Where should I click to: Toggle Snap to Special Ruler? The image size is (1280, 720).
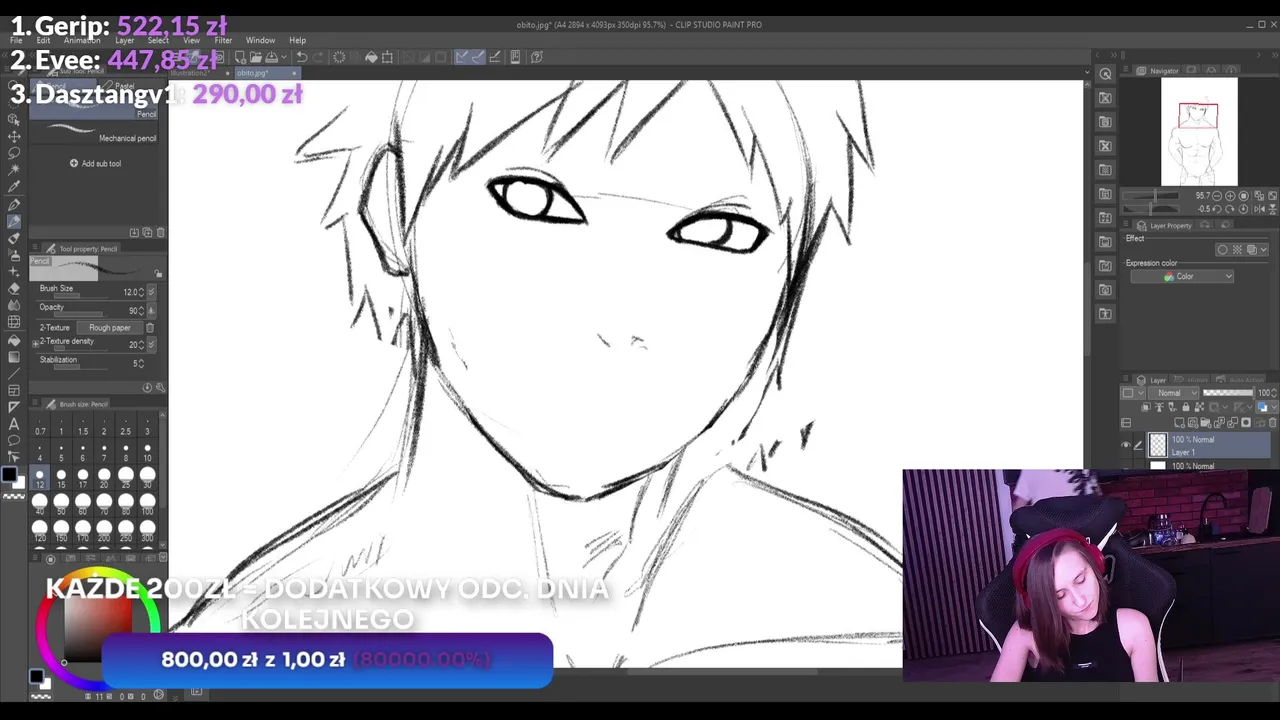478,57
